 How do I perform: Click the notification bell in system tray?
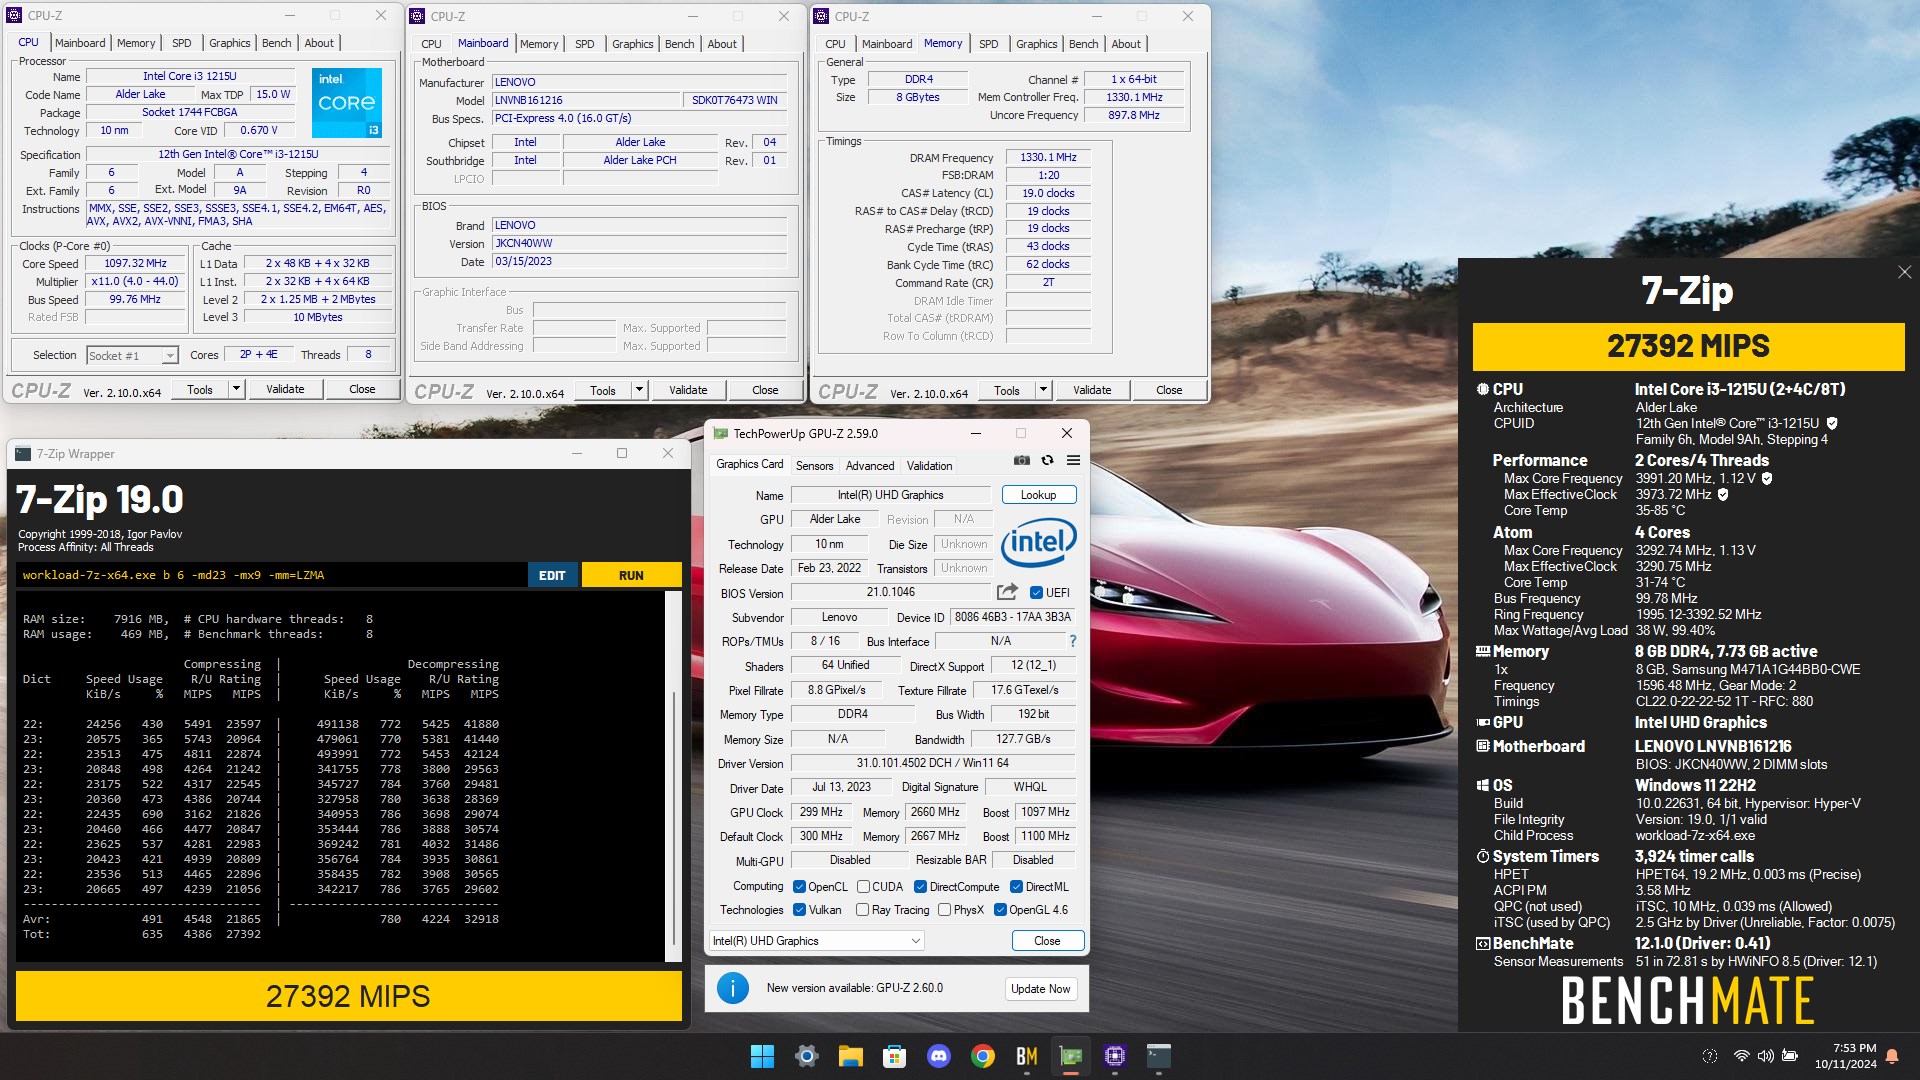click(1892, 1056)
